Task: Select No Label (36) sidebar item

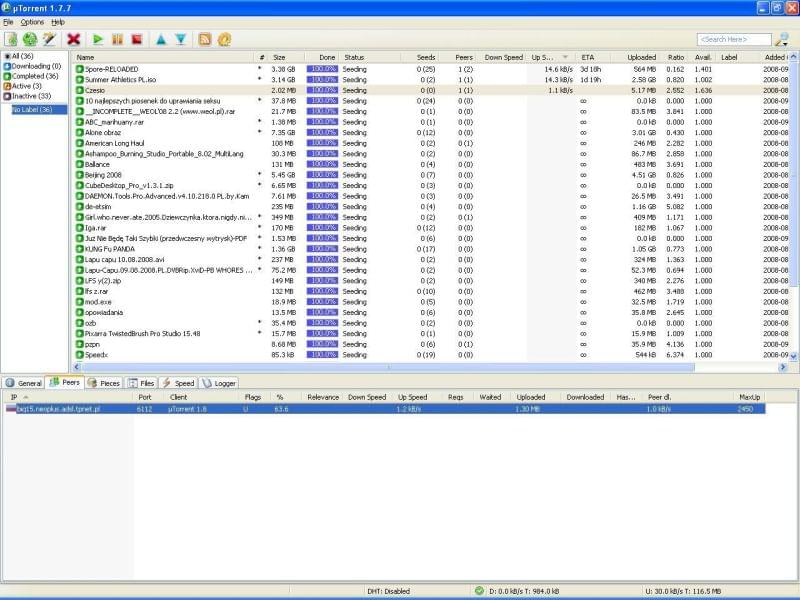Action: 39,109
